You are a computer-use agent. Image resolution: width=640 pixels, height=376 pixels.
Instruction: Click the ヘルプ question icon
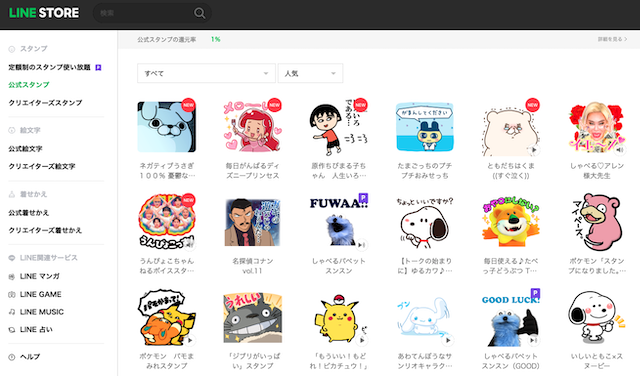[12, 357]
